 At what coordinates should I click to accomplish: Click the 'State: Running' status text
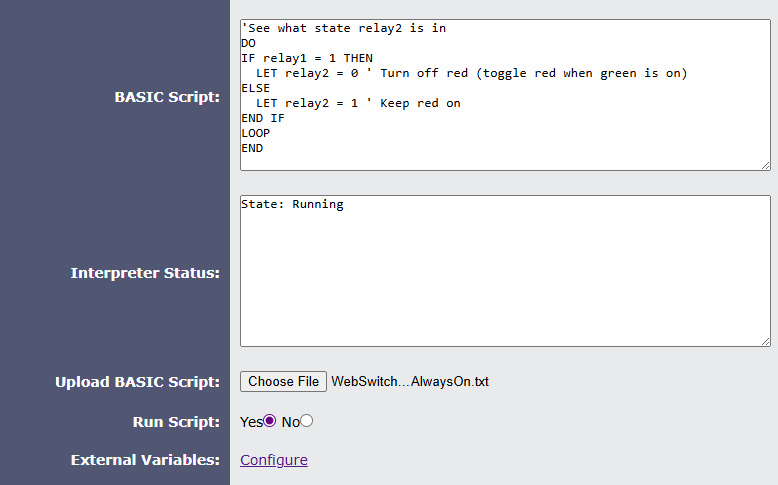pyautogui.click(x=292, y=205)
